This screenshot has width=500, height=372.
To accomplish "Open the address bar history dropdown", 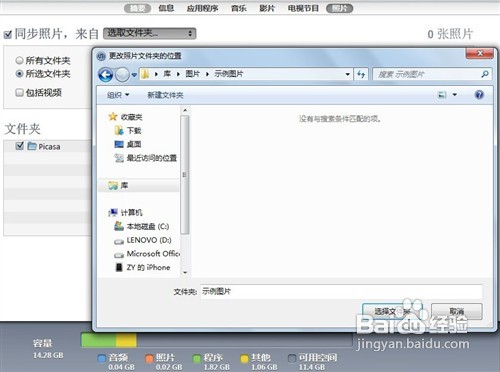I will (x=347, y=74).
